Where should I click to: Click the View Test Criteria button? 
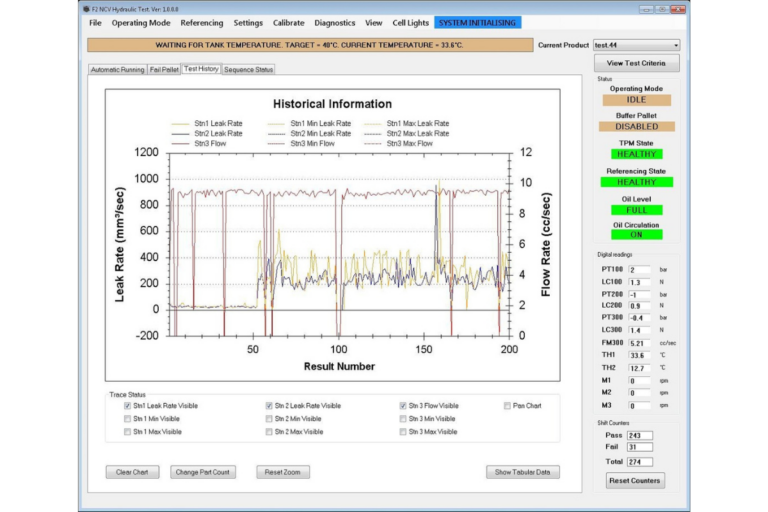[636, 63]
